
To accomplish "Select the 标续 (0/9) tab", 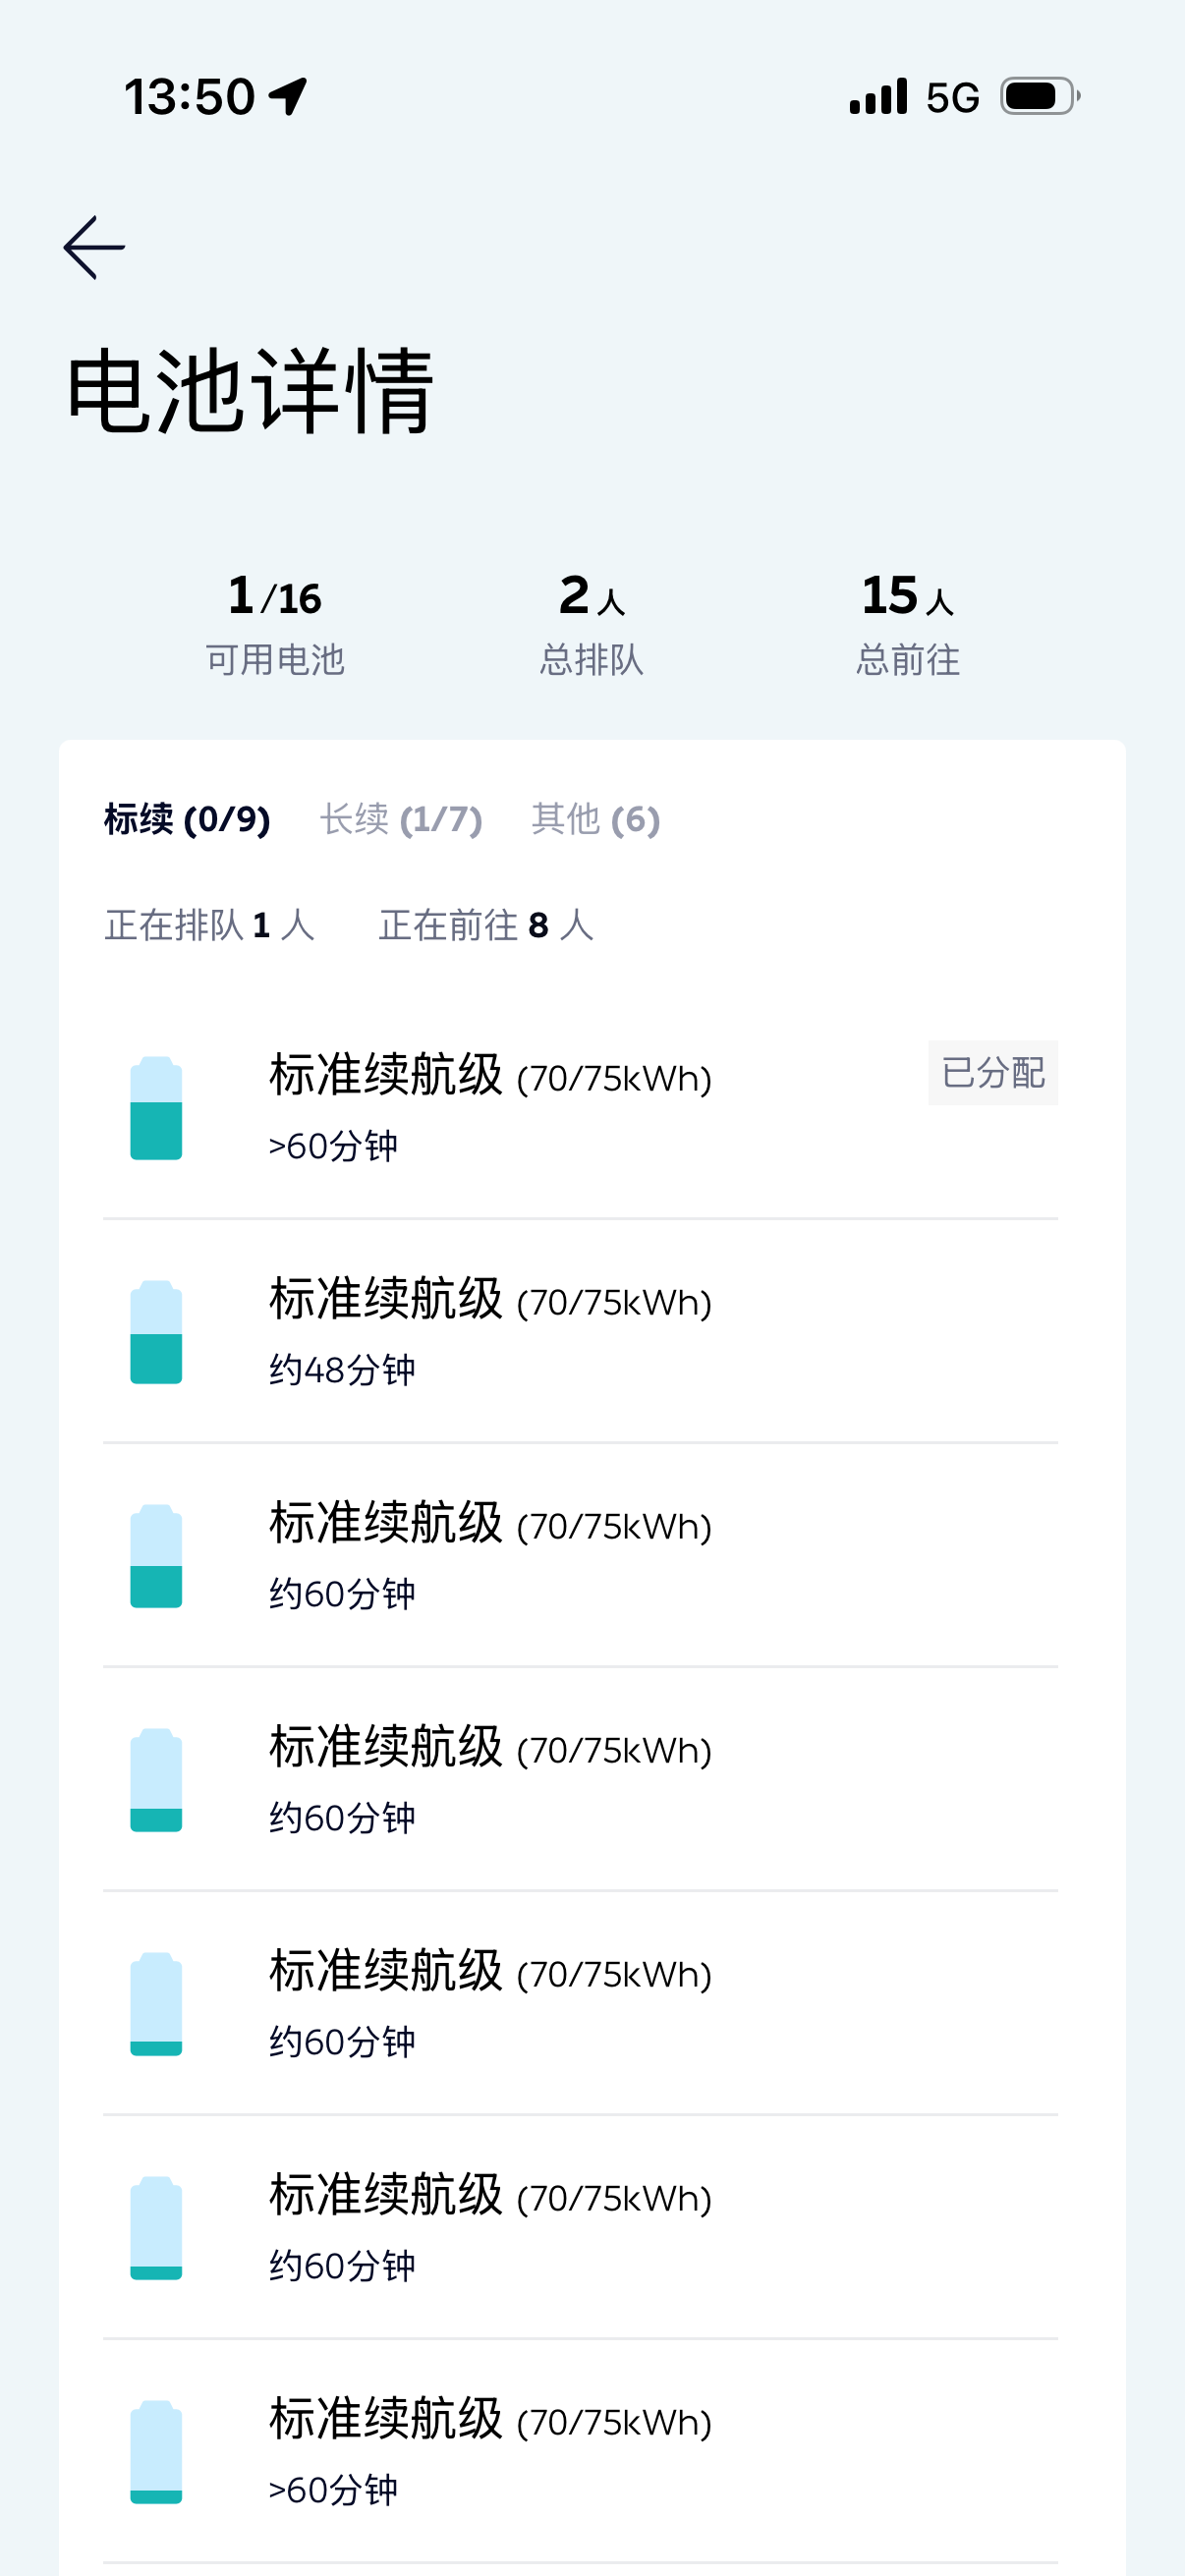I will 187,819.
